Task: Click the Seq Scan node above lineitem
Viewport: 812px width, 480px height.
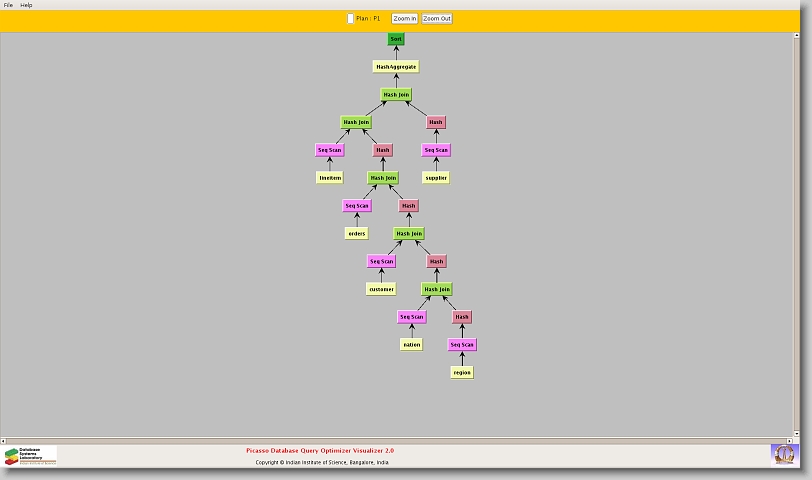Action: pos(330,150)
